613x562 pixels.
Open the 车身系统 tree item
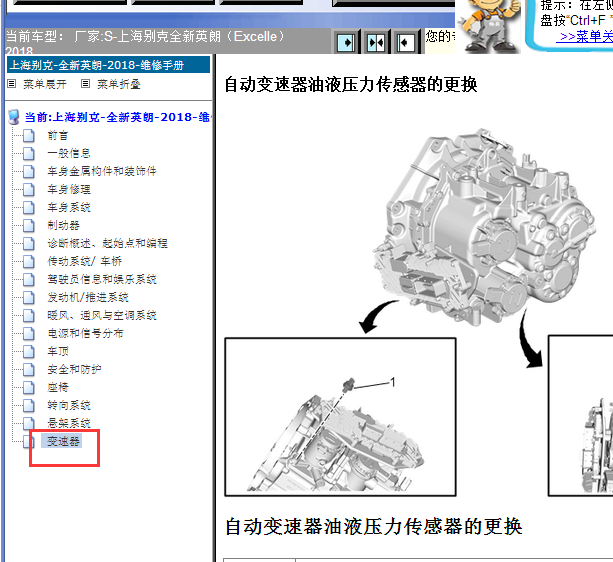click(69, 207)
